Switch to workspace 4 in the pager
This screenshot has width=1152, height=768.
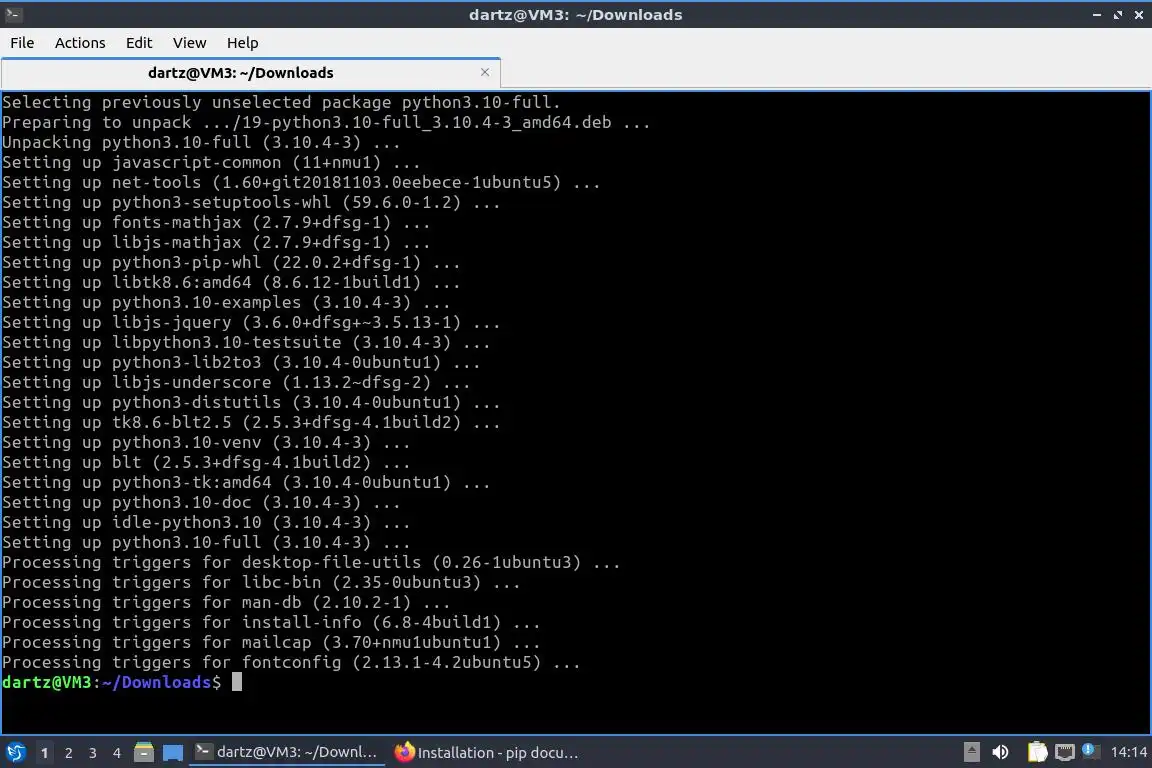point(117,753)
